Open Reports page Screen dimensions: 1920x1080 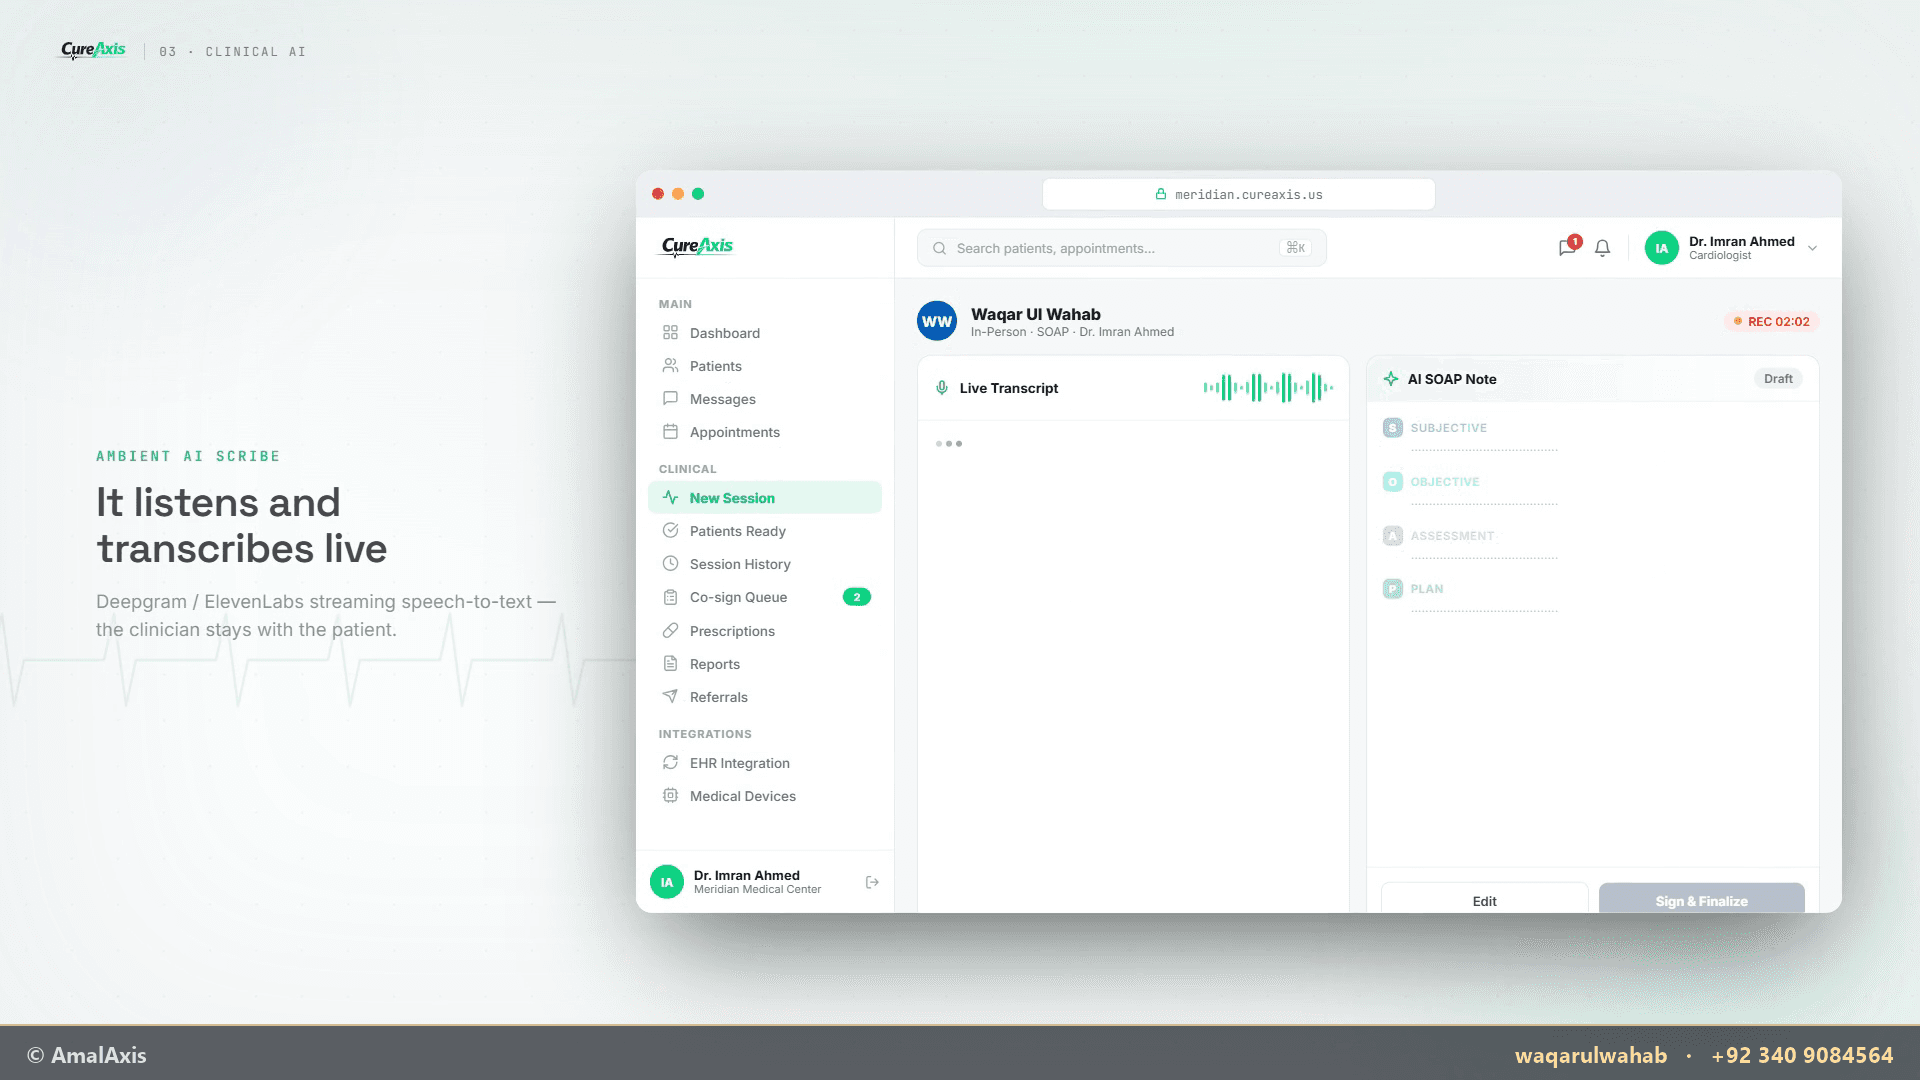(765, 664)
